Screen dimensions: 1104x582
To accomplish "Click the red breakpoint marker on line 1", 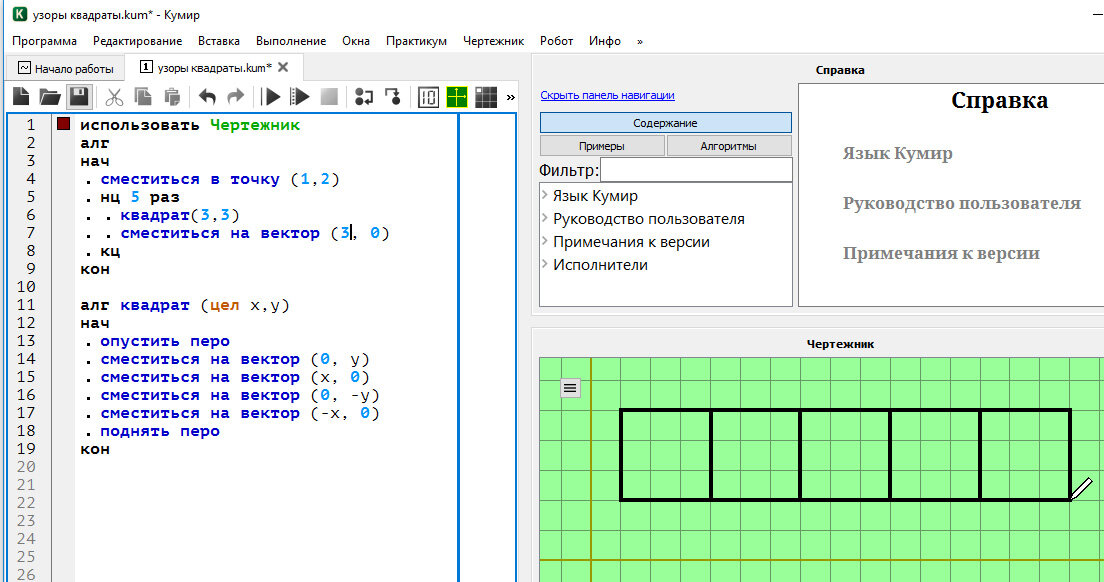I will pos(63,124).
